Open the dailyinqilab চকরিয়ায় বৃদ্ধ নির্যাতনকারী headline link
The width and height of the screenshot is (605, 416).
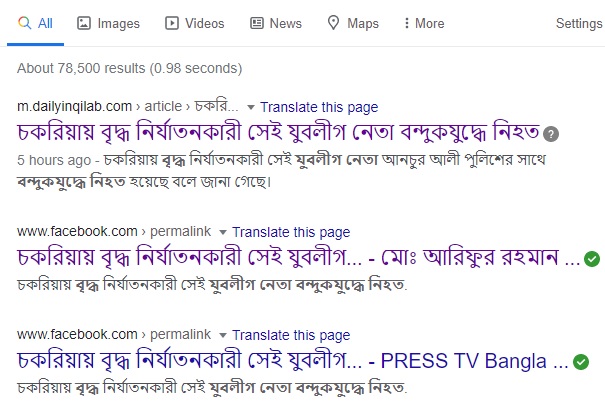tap(278, 132)
